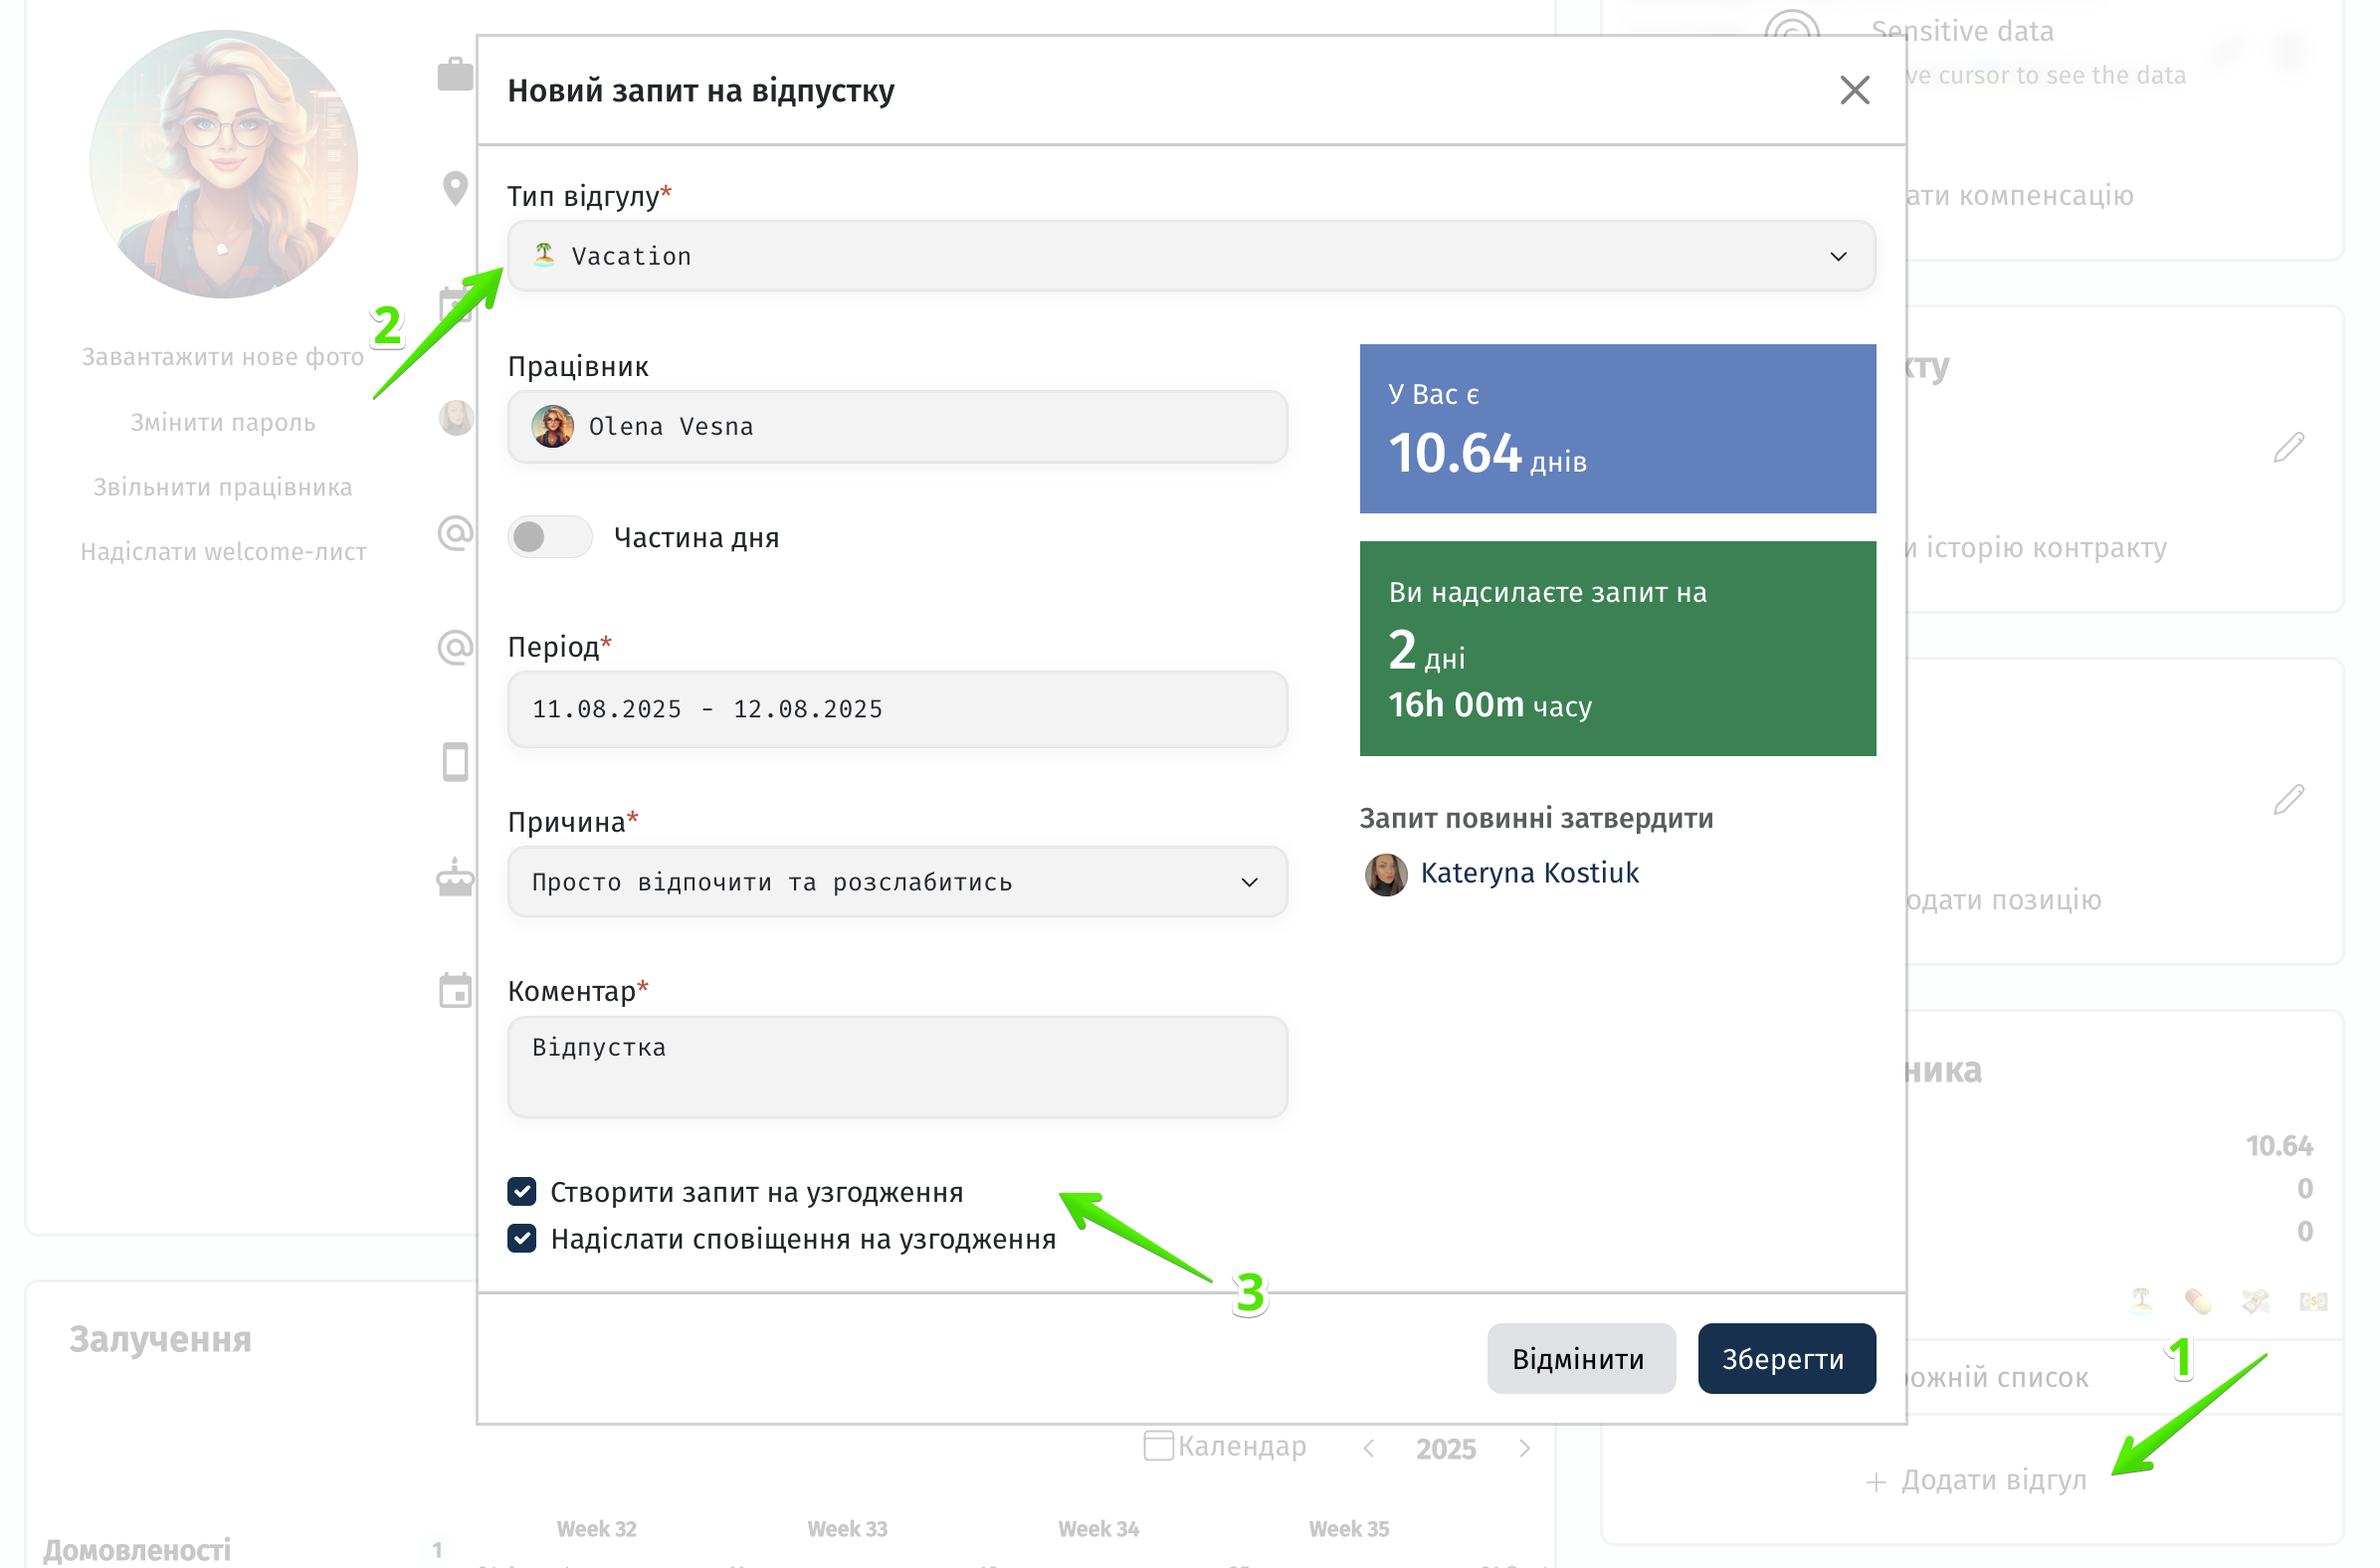The height and width of the screenshot is (1568, 2380).
Task: Click the small manager avatar icon in profile
Action: pyautogui.click(x=456, y=418)
